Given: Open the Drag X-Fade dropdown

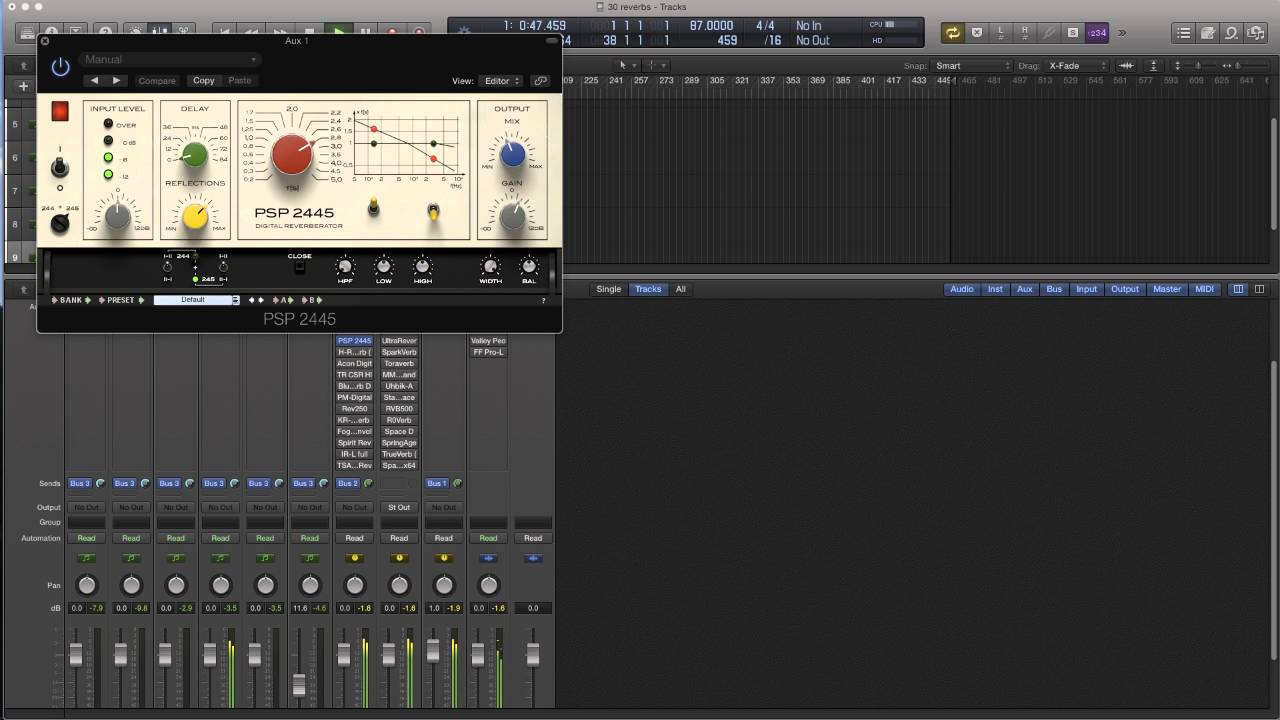Looking at the screenshot, I should coord(1078,66).
